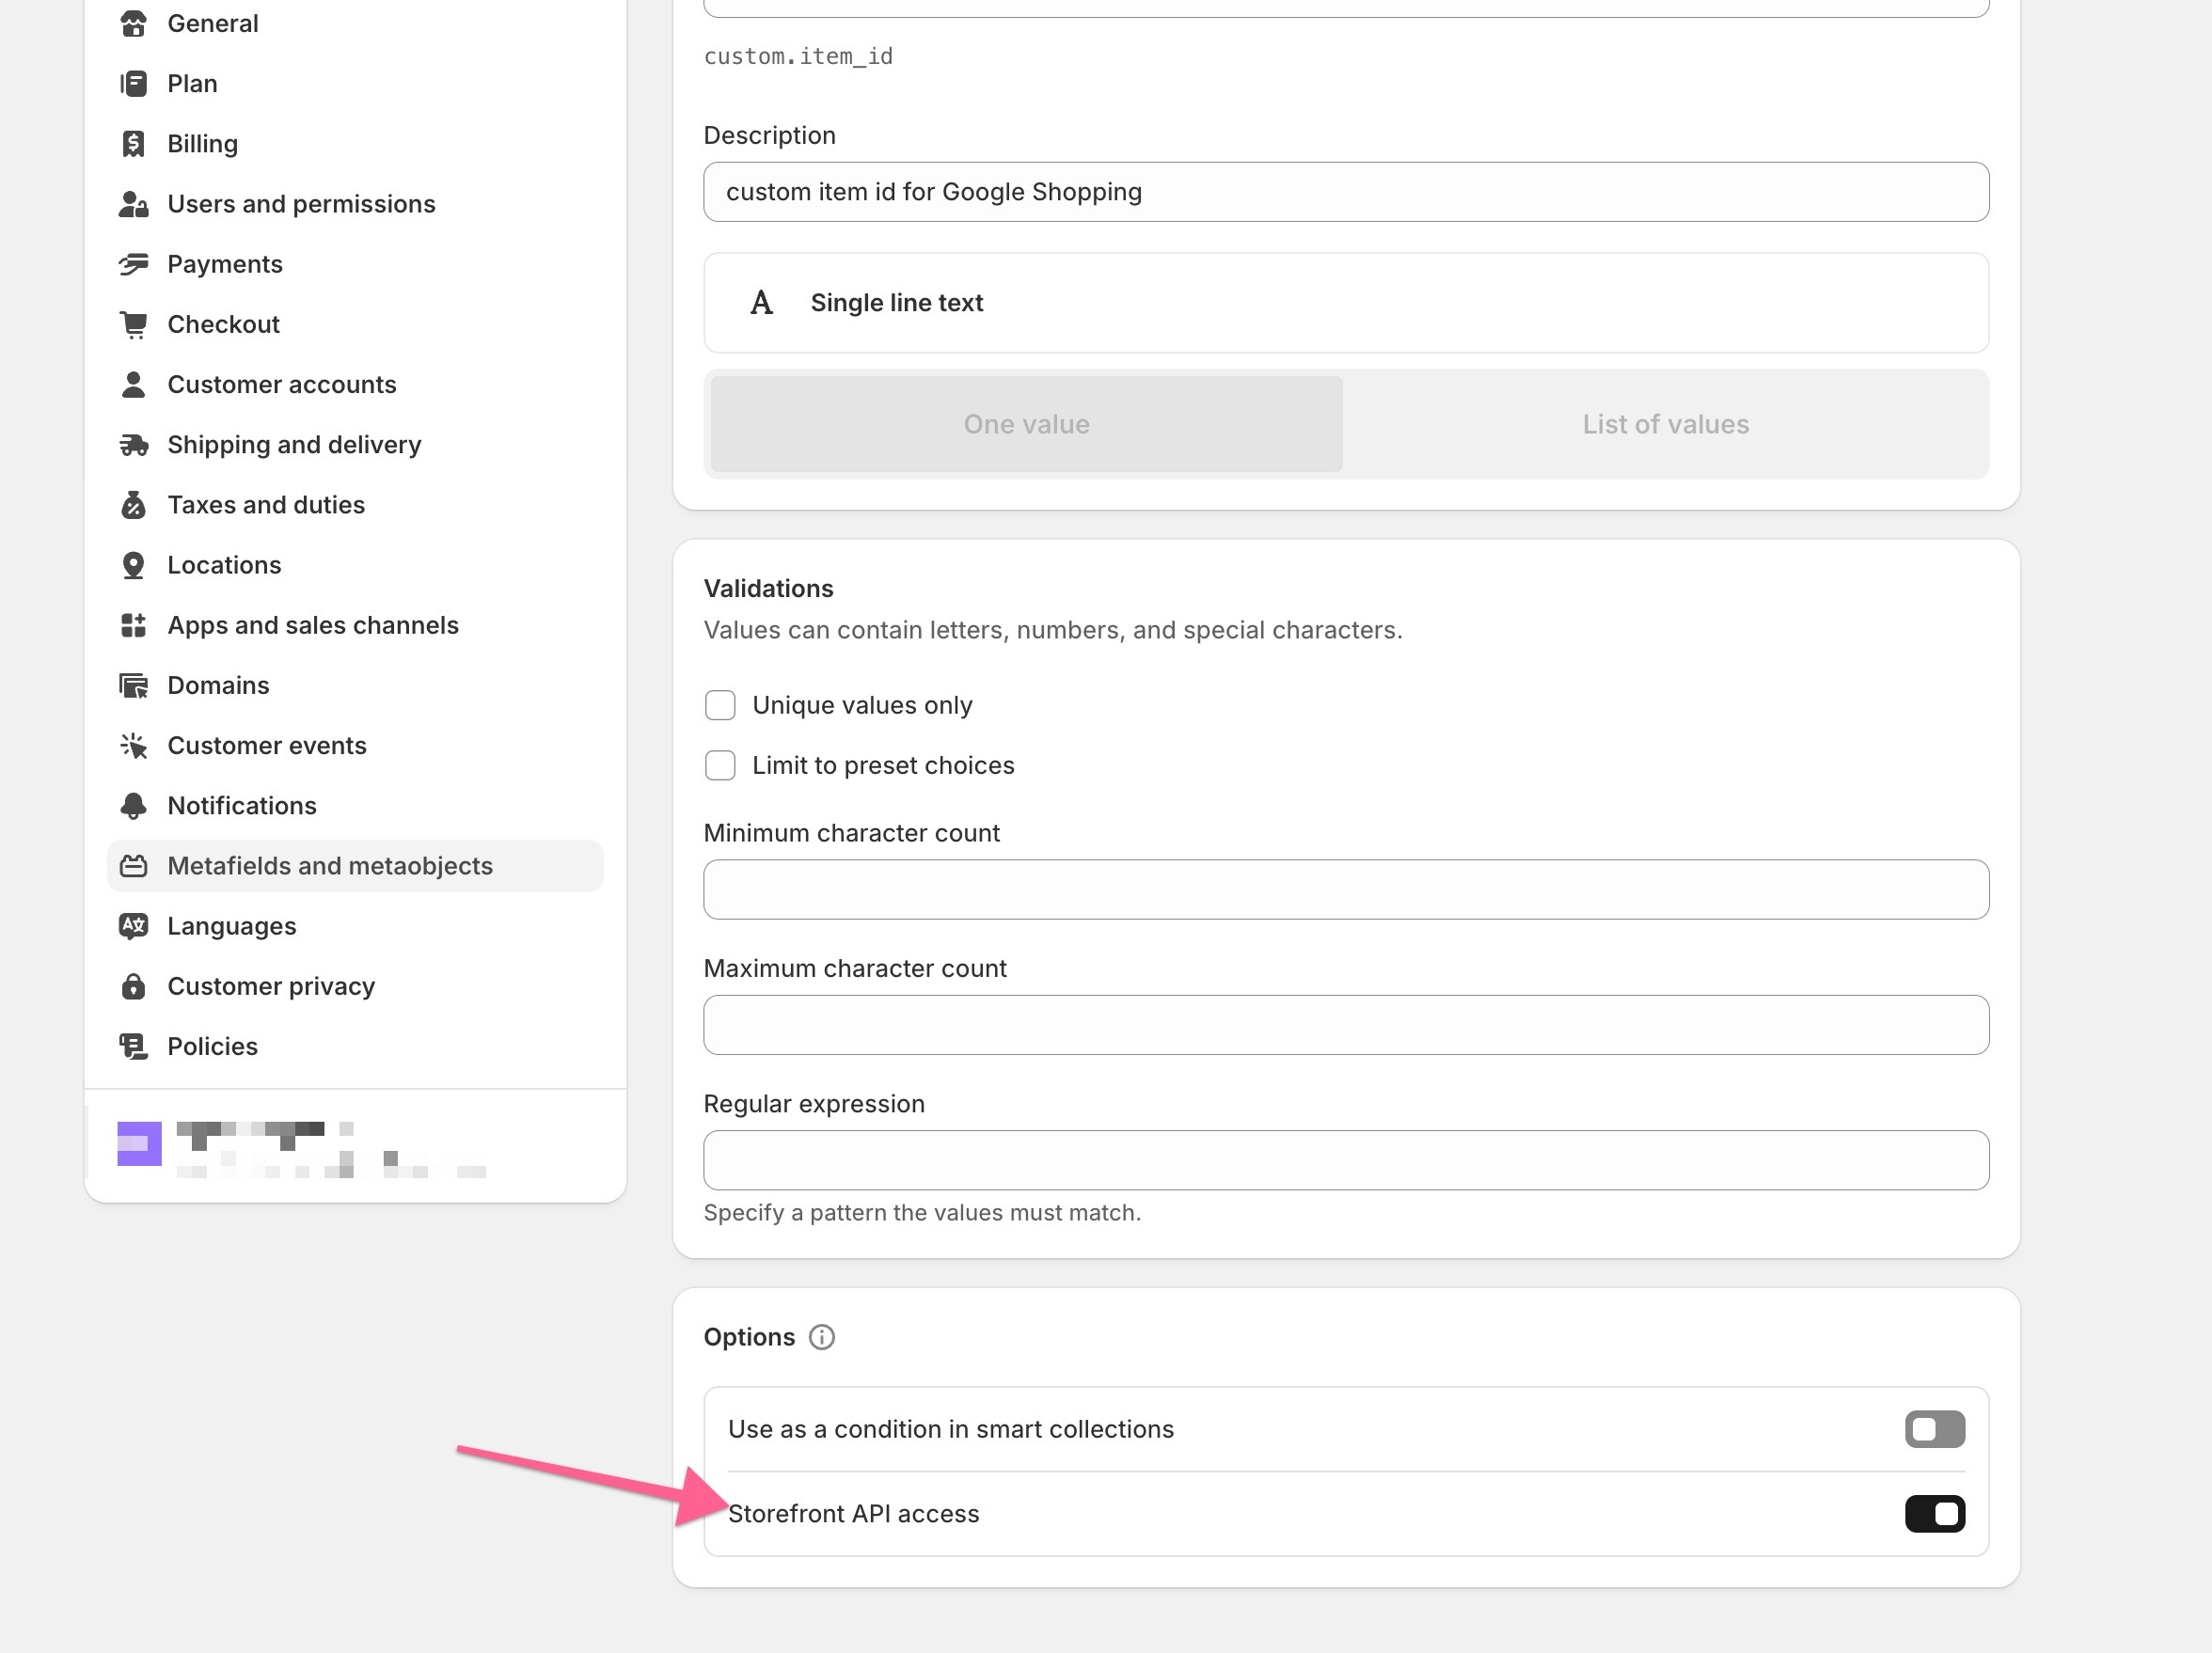The image size is (2212, 1653).
Task: Click the Regular expression input field
Action: pos(1345,1160)
